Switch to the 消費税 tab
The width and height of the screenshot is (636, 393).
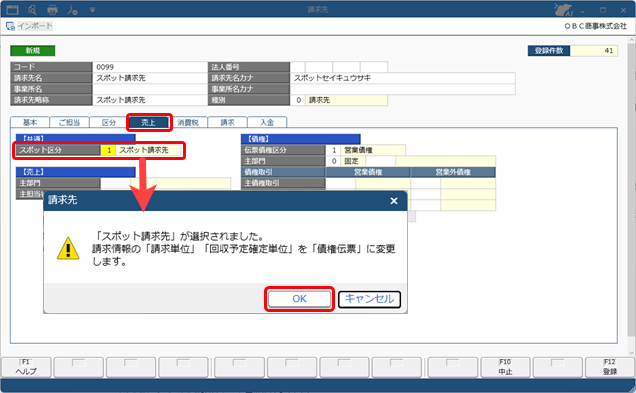pos(188,122)
